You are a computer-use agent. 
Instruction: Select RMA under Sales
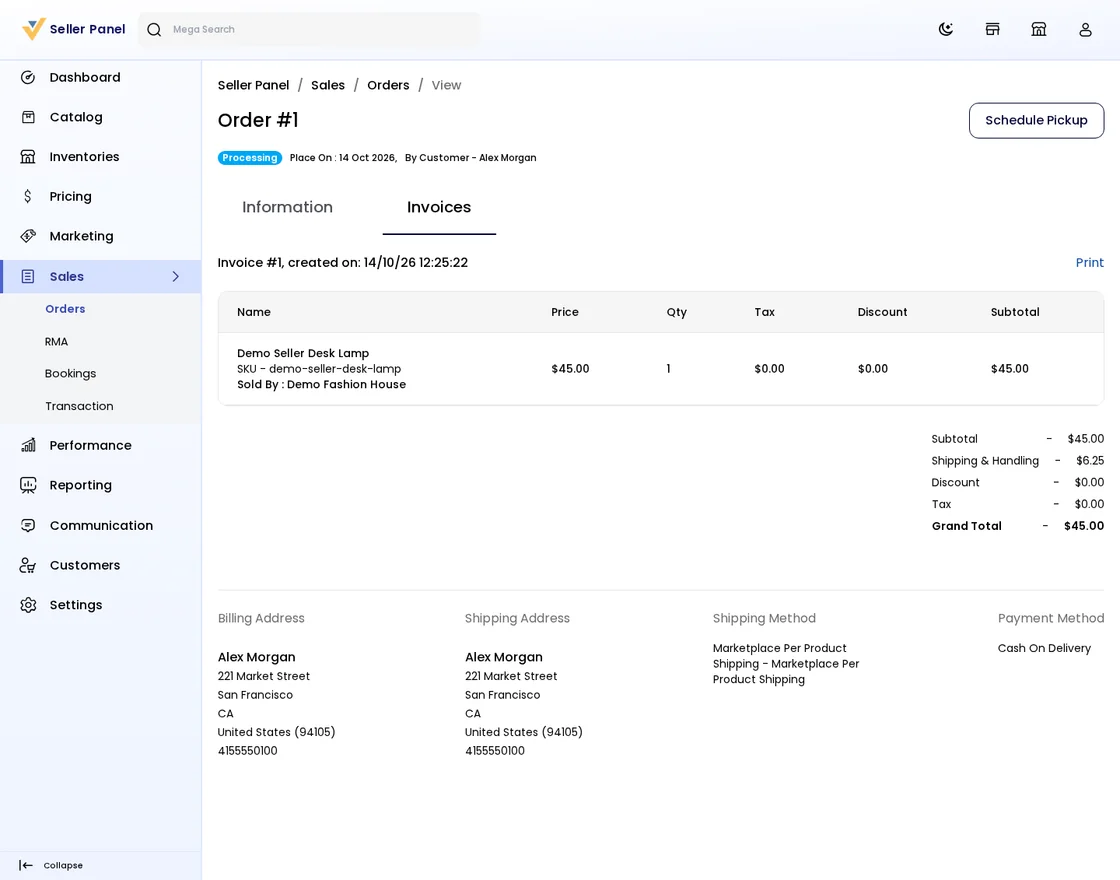click(x=56, y=341)
